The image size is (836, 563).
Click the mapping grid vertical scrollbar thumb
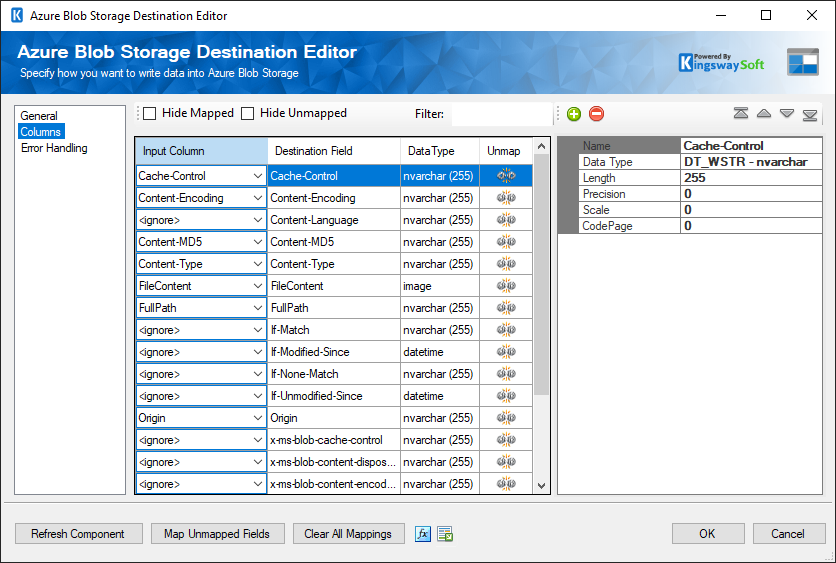[x=542, y=275]
